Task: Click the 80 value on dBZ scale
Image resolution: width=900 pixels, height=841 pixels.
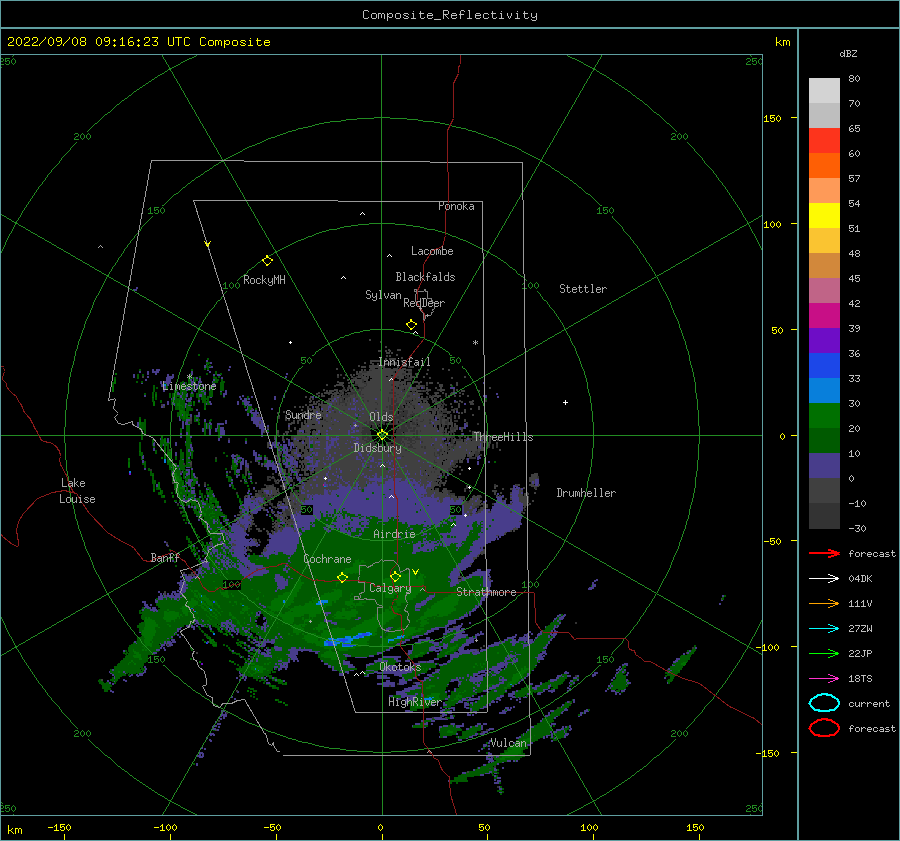Action: (x=854, y=79)
